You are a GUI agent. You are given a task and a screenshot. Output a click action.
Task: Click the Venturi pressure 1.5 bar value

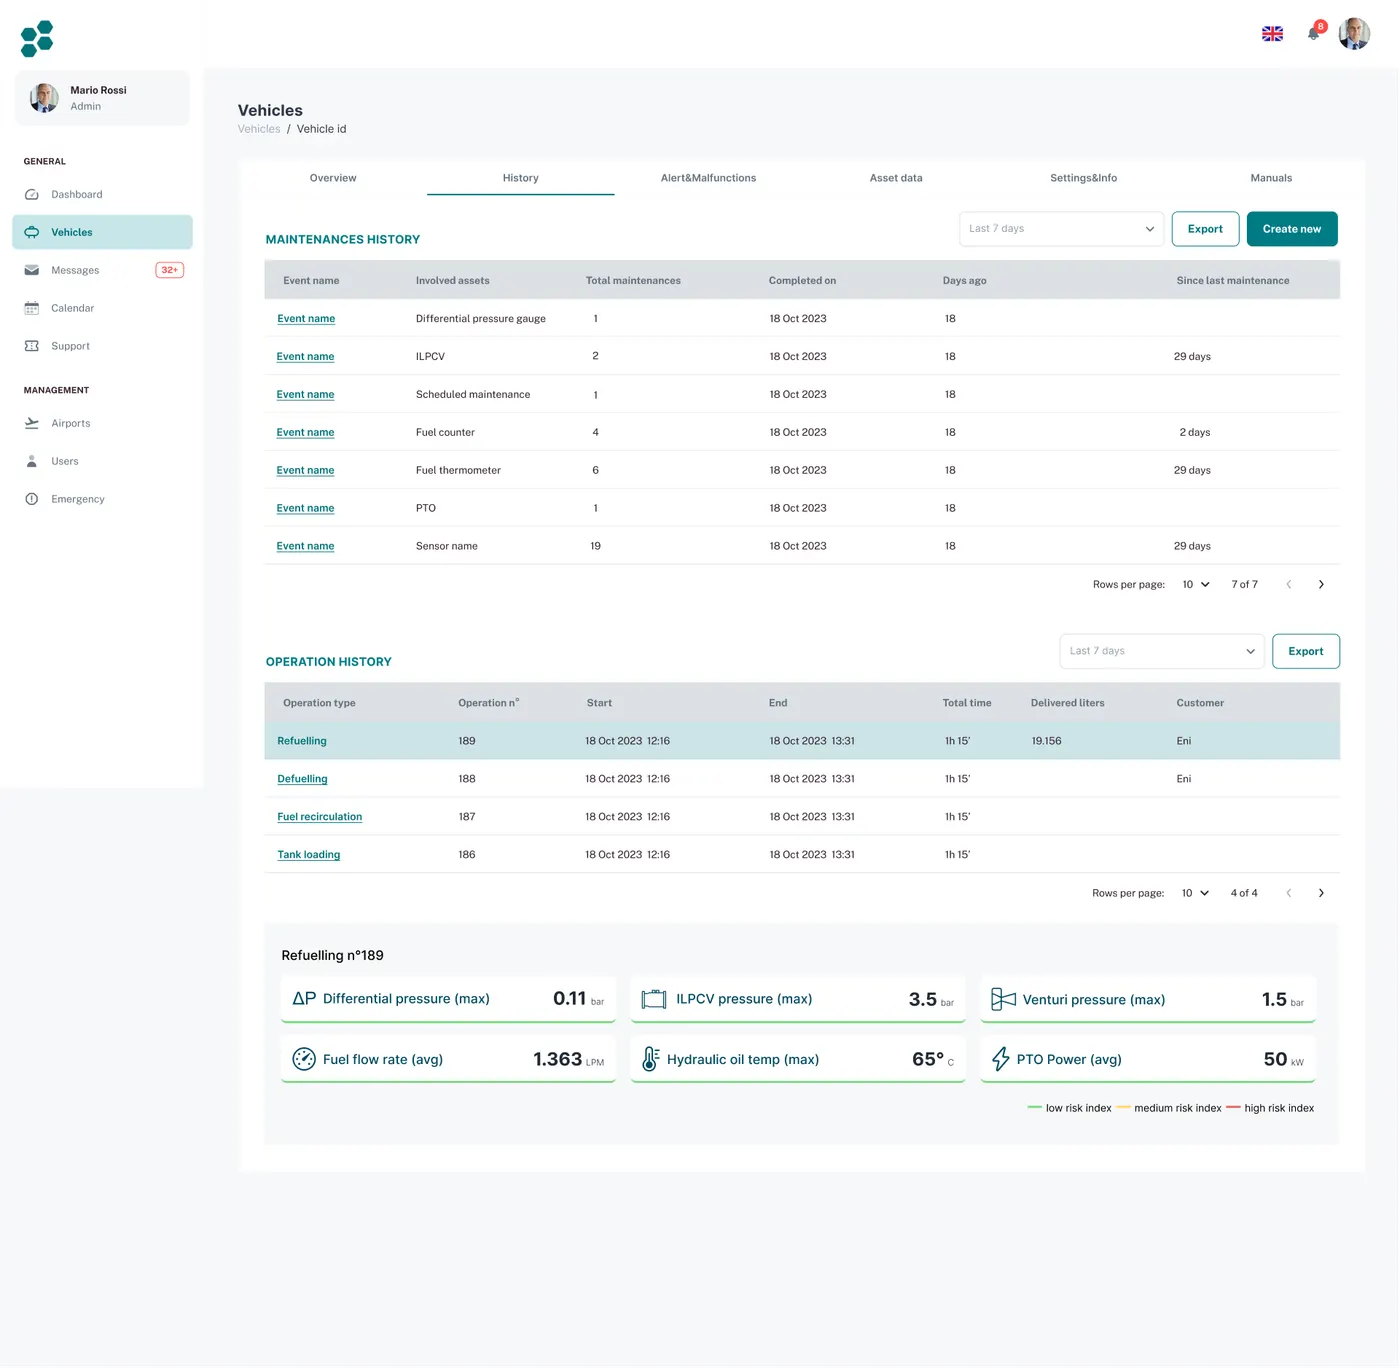[1283, 1000]
